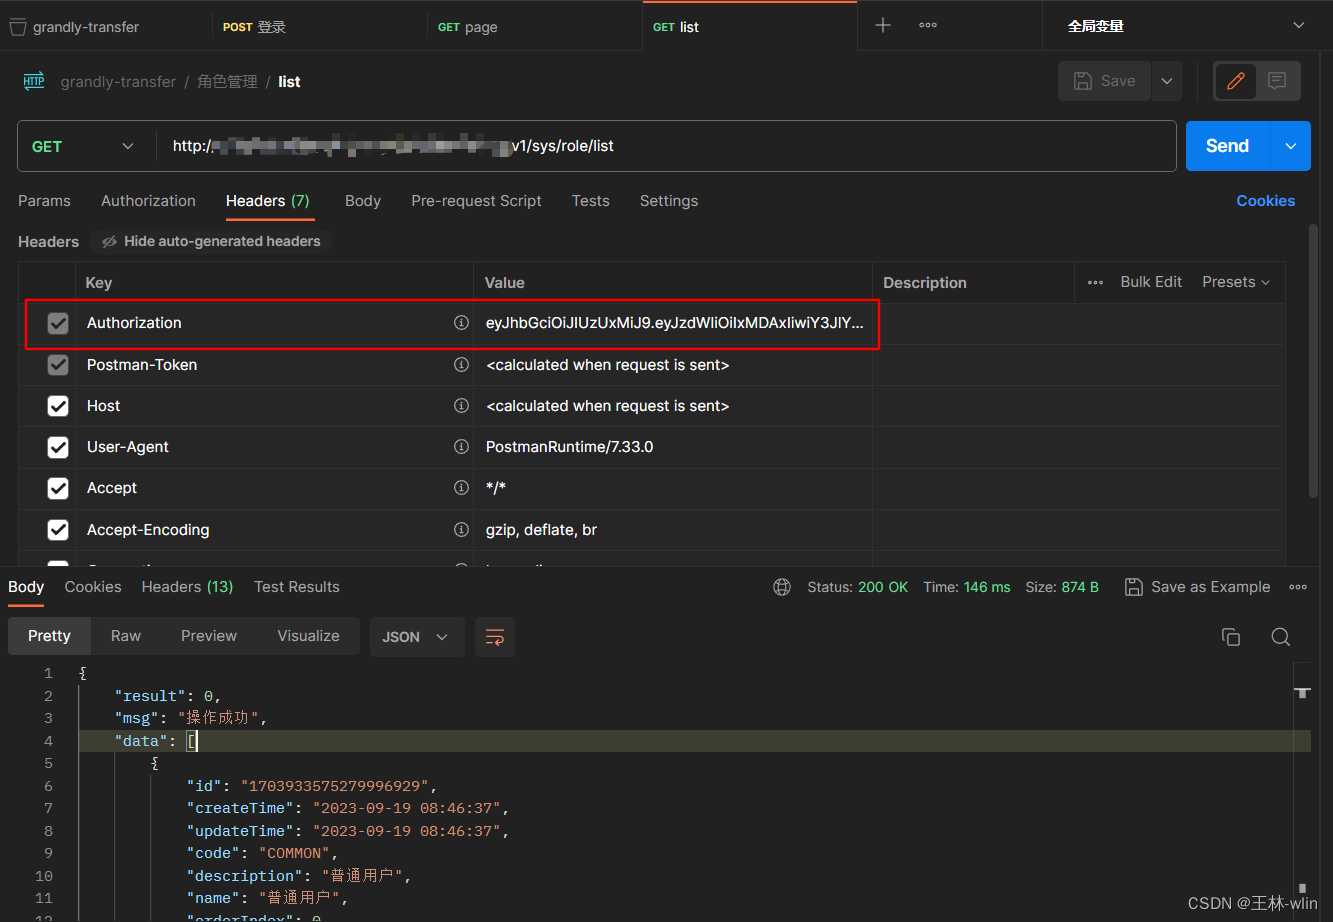Screen dimensions: 1333x922
Task: Click the collection icon beside grandly-transfer tab
Action: (17, 27)
